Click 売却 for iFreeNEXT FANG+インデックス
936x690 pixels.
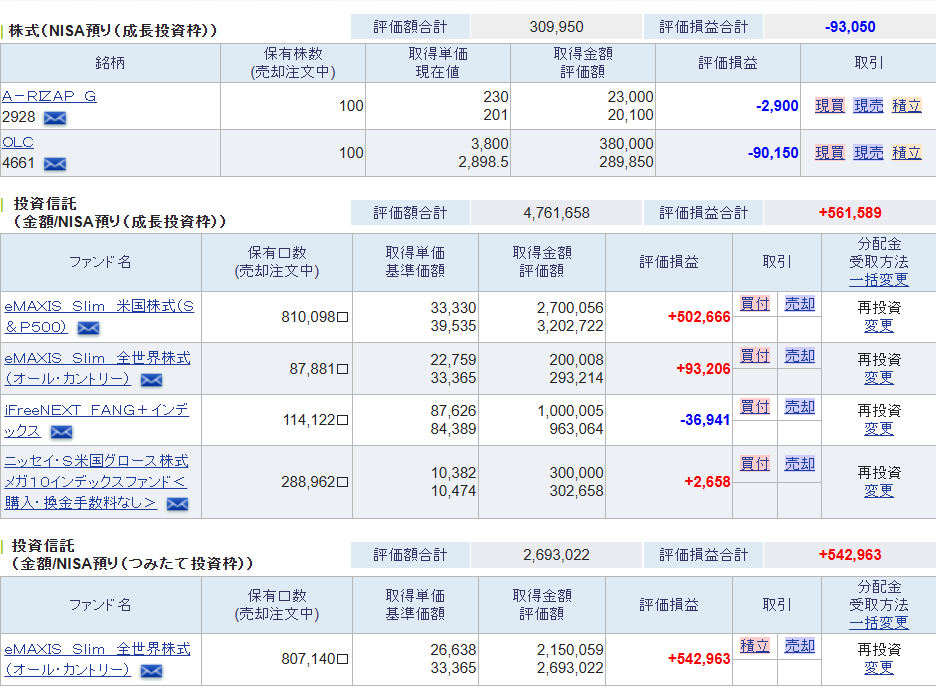click(x=799, y=407)
